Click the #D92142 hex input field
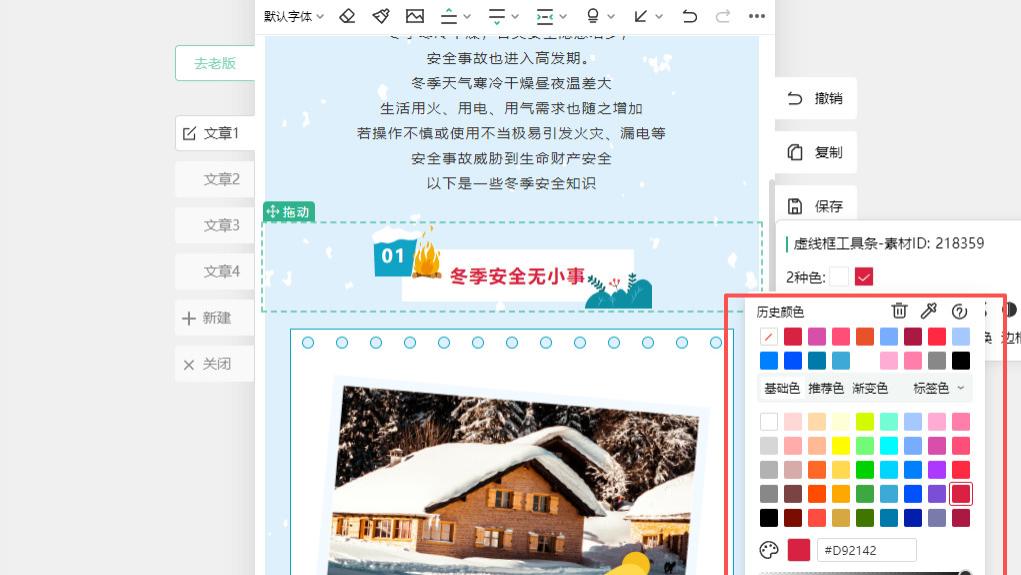 click(866, 550)
